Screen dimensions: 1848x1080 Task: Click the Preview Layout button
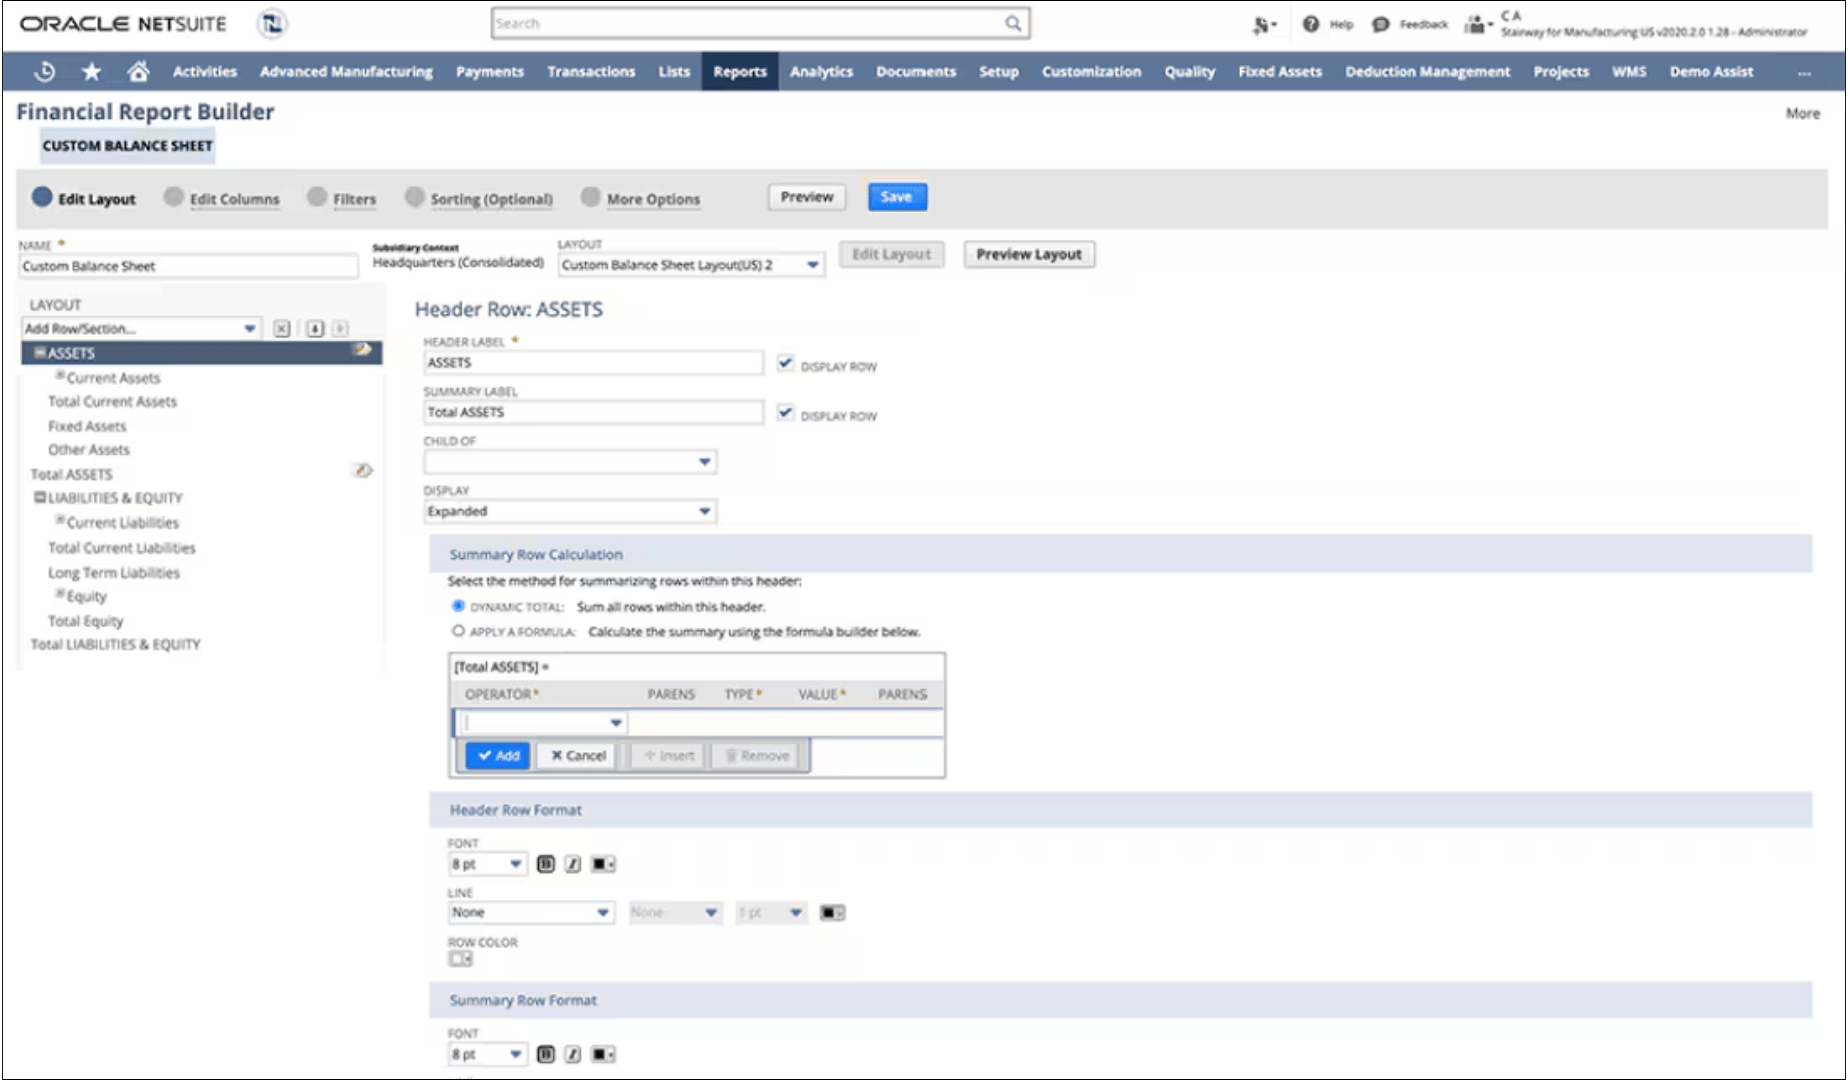[1028, 254]
